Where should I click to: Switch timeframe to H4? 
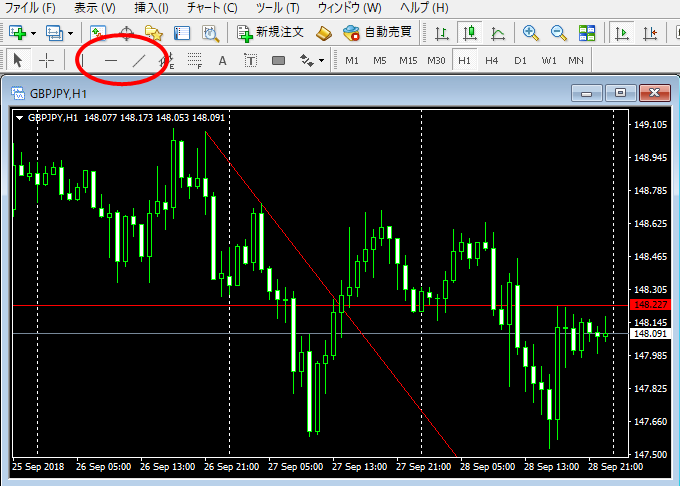492,61
